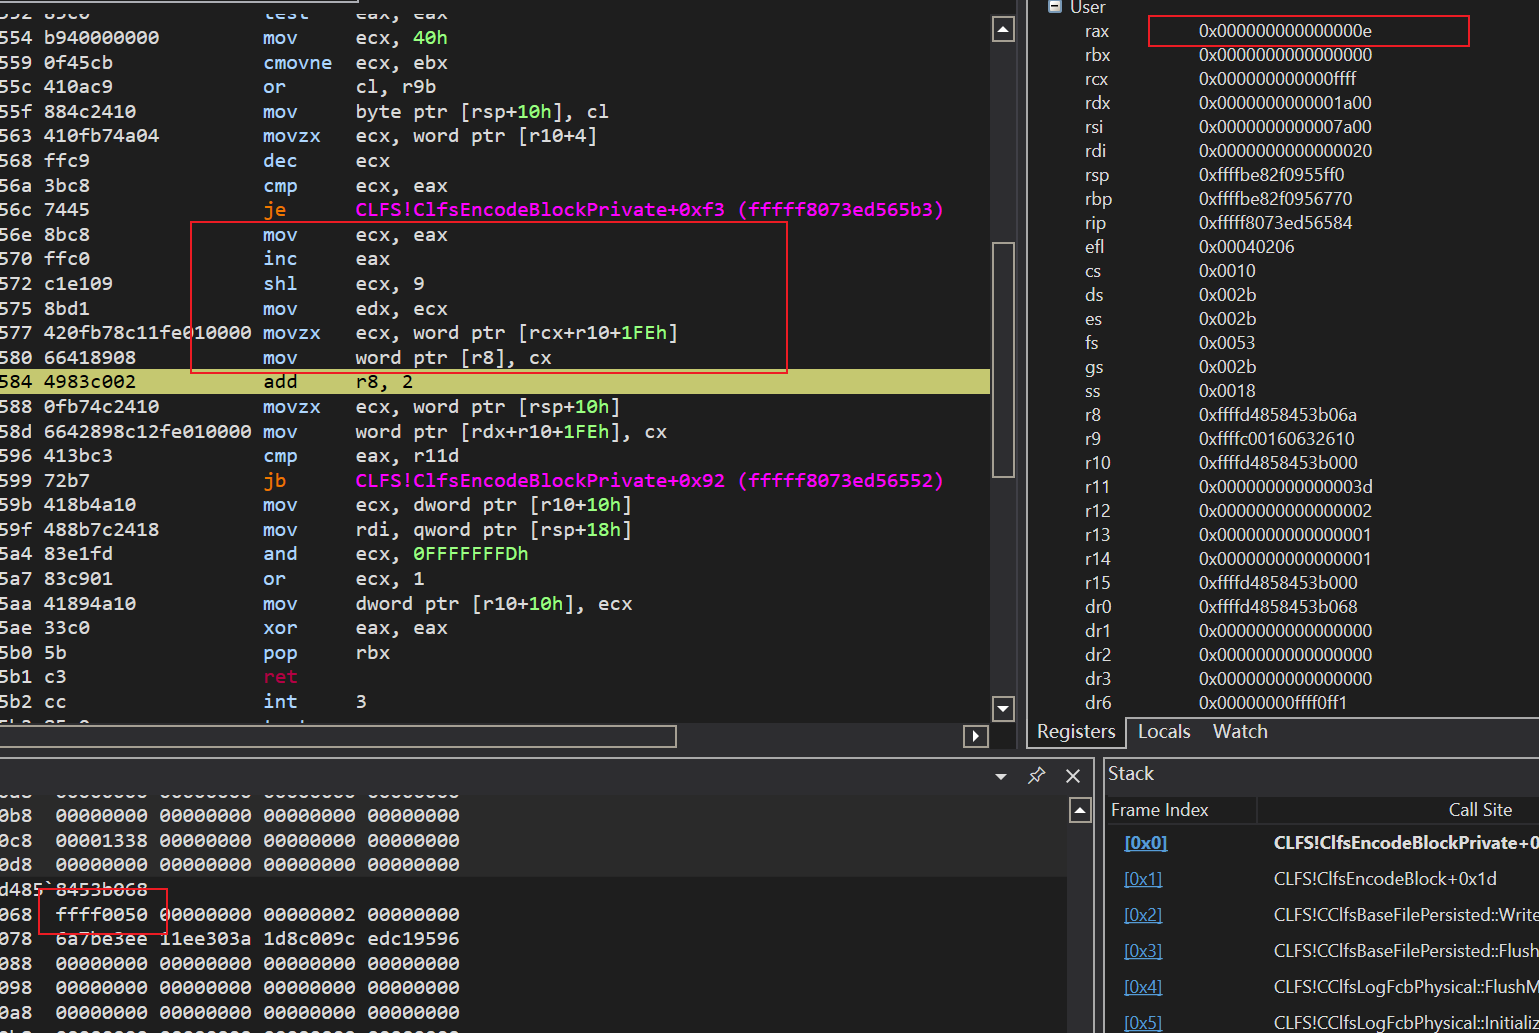Click disassembly horizontal scroll right arrow
1539x1033 pixels.
tap(976, 736)
